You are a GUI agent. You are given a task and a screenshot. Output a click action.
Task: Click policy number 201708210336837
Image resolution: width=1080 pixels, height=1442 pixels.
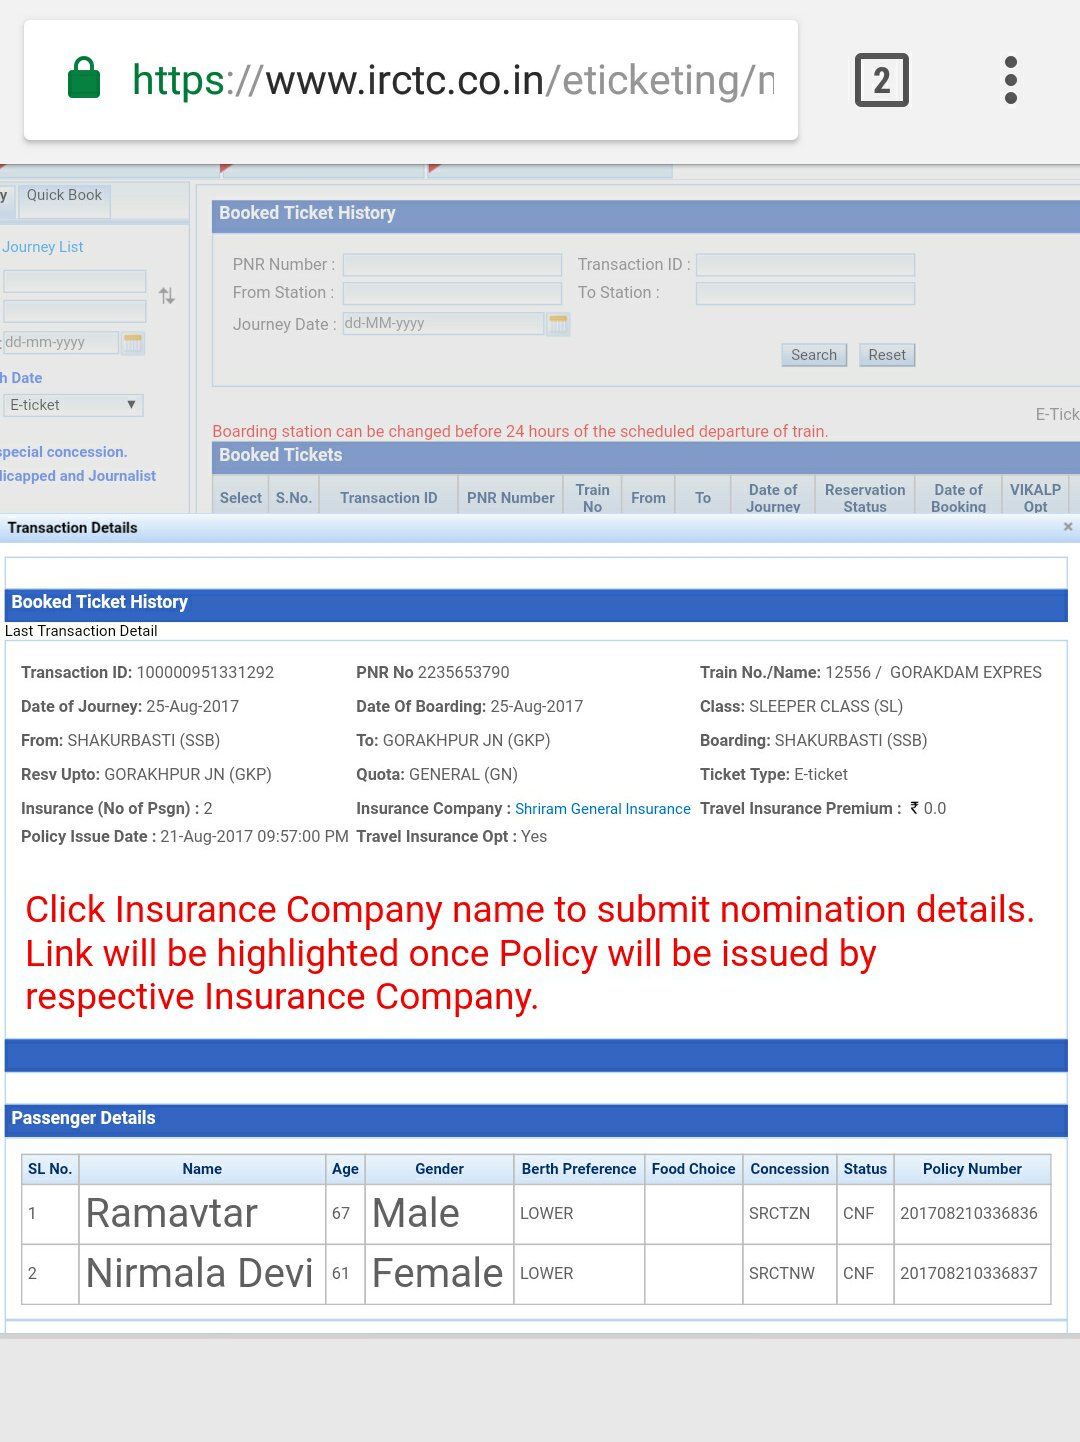[x=969, y=1273]
